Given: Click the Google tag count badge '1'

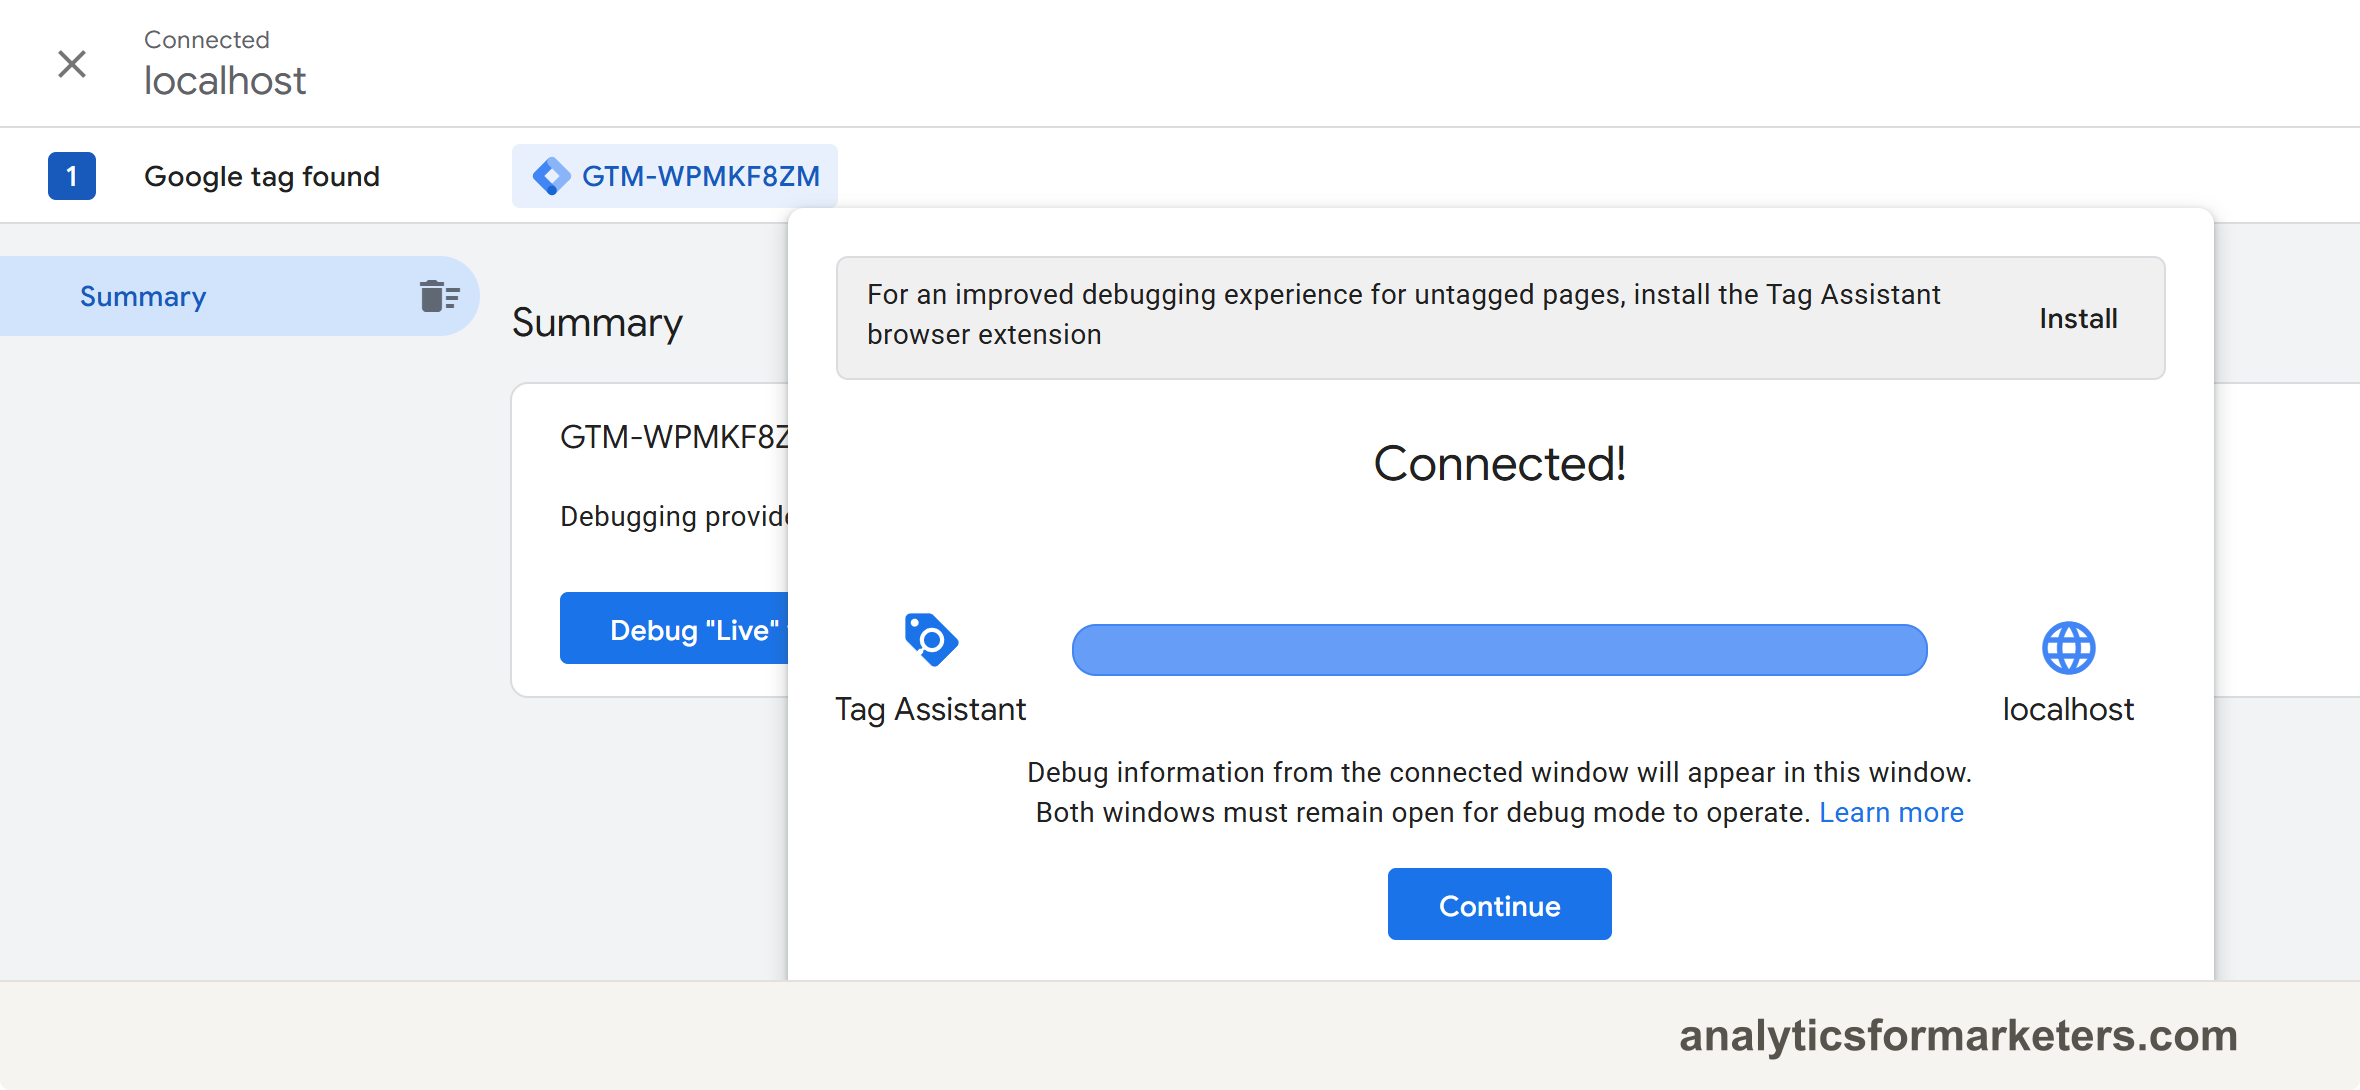Looking at the screenshot, I should click(72, 176).
